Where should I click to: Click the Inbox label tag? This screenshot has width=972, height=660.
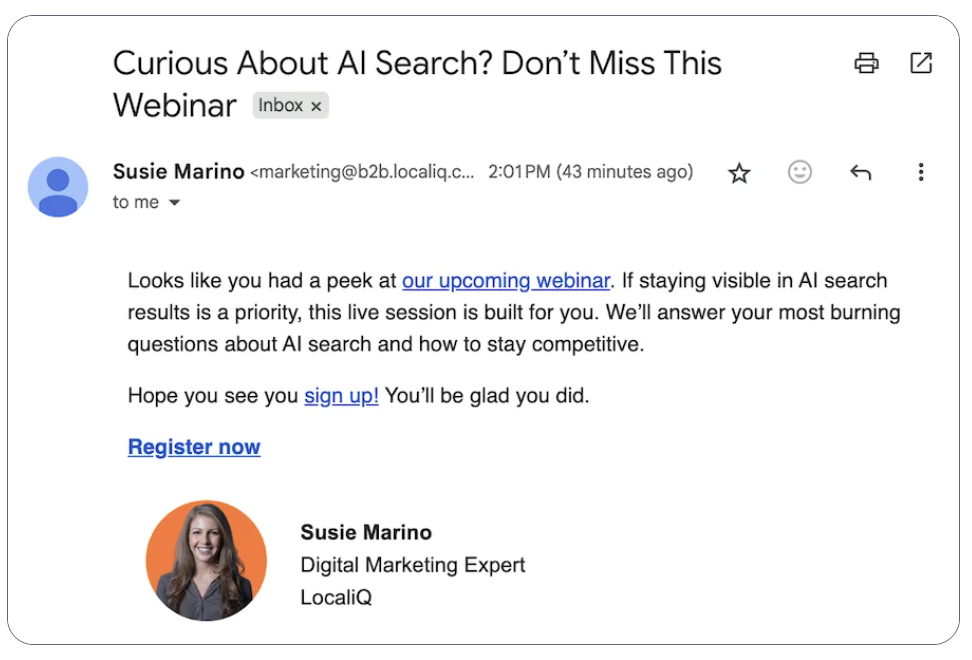(281, 105)
